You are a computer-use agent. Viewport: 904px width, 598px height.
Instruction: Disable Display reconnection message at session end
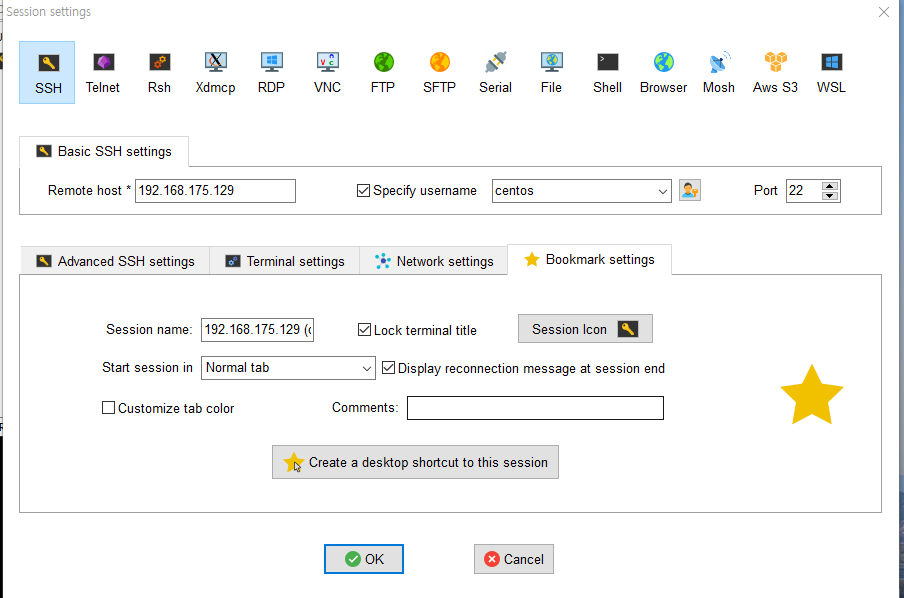tap(389, 368)
